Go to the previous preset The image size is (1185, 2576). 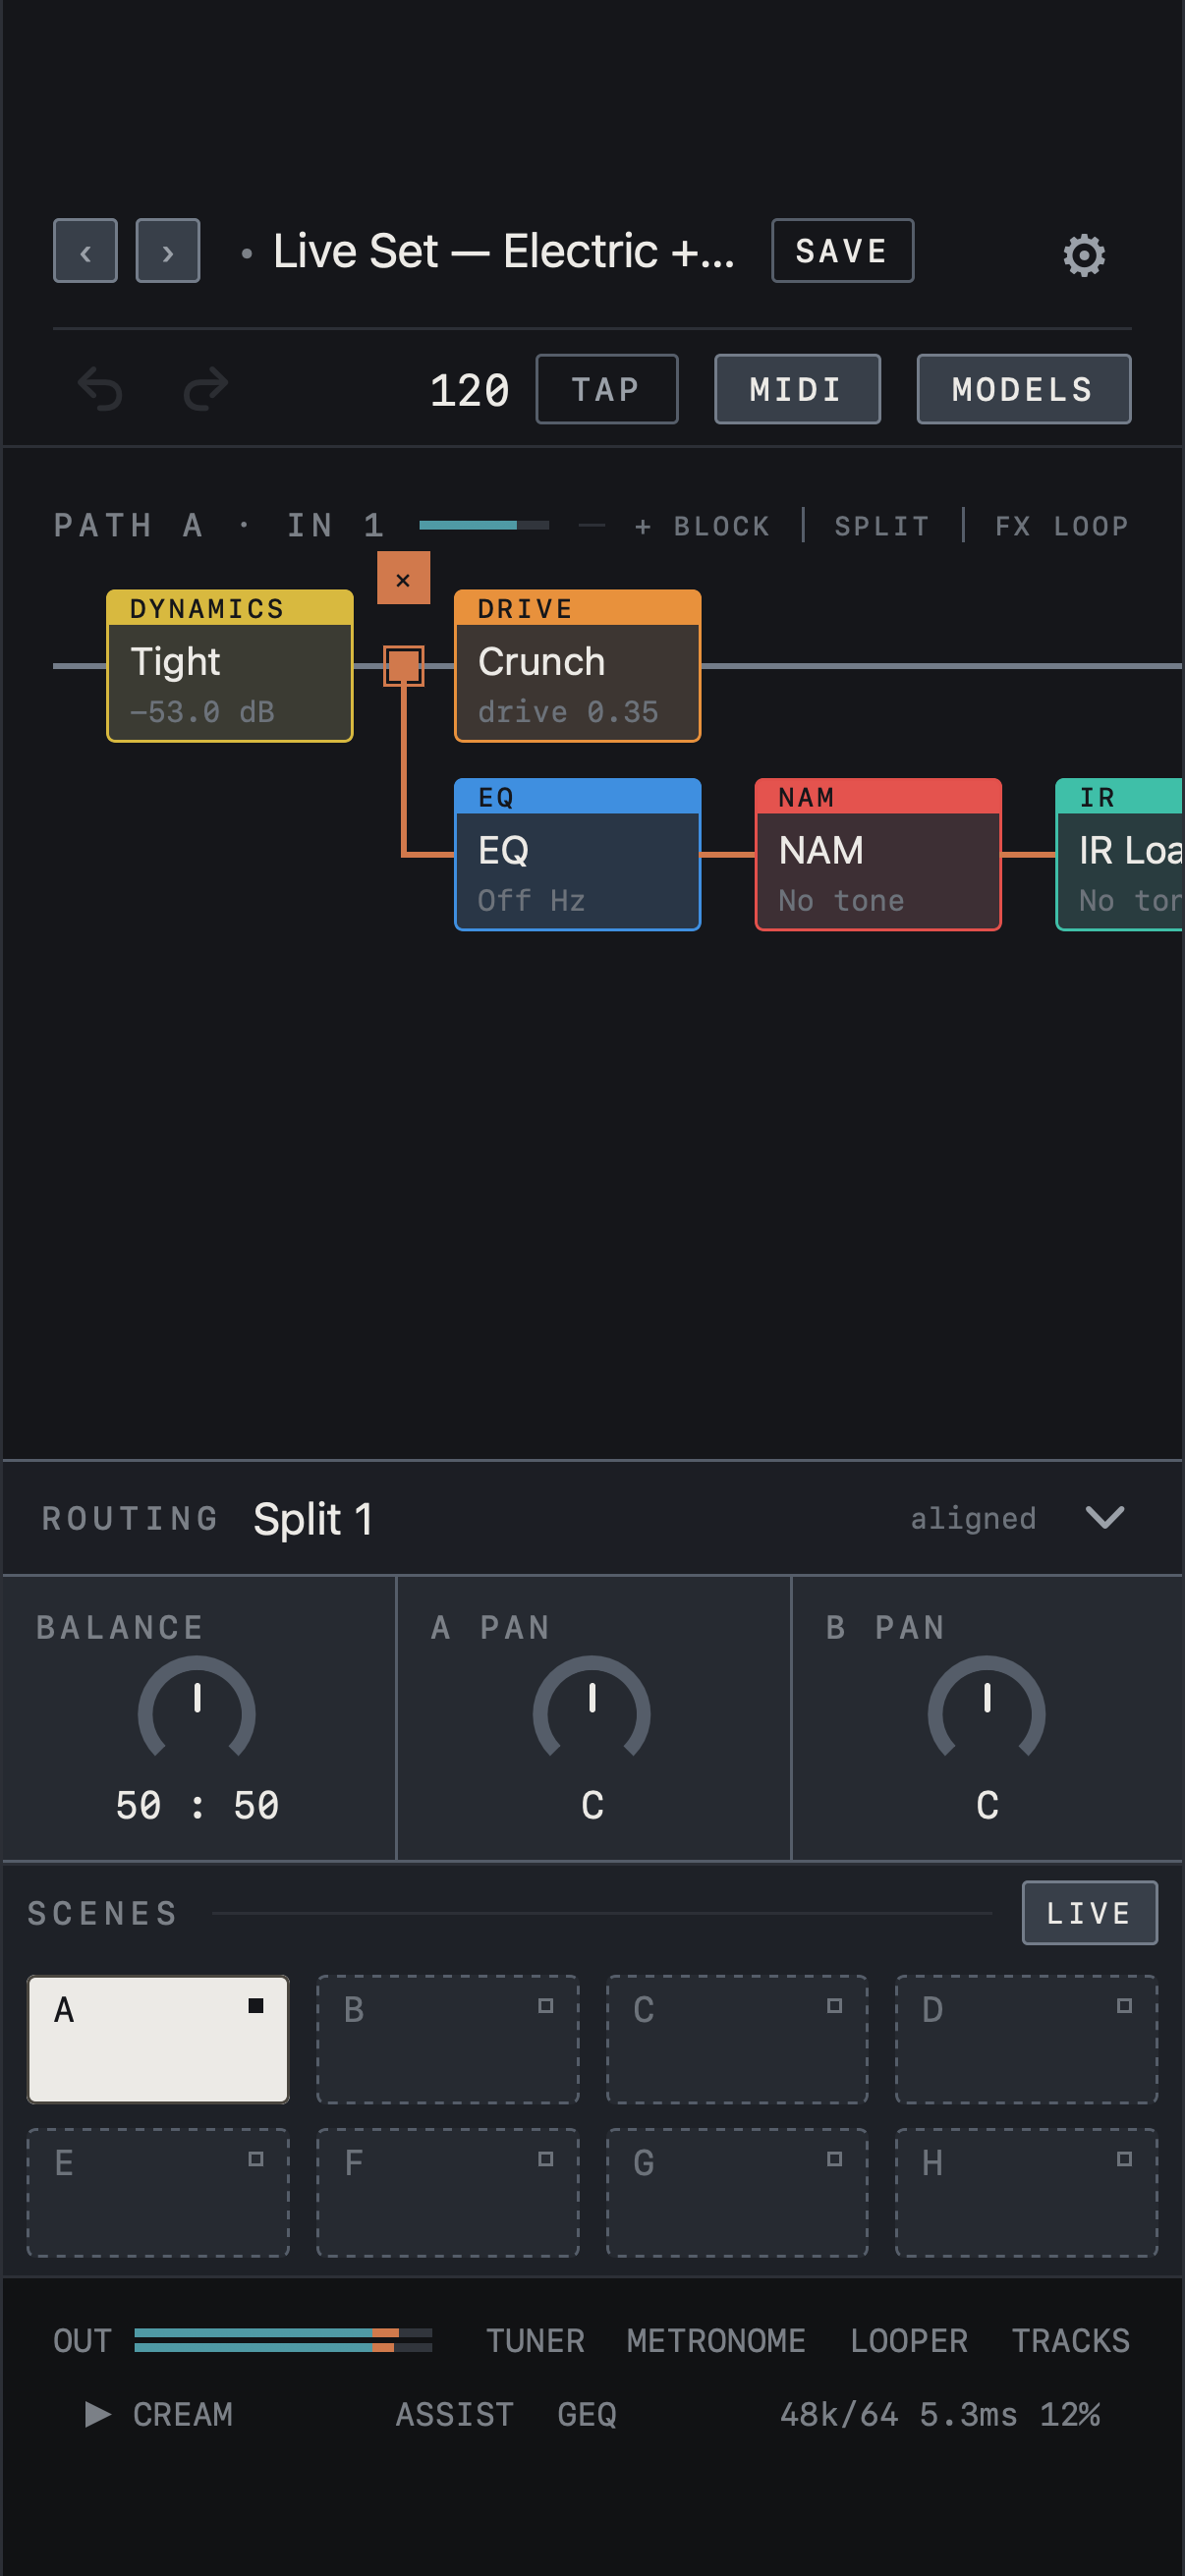tap(85, 251)
